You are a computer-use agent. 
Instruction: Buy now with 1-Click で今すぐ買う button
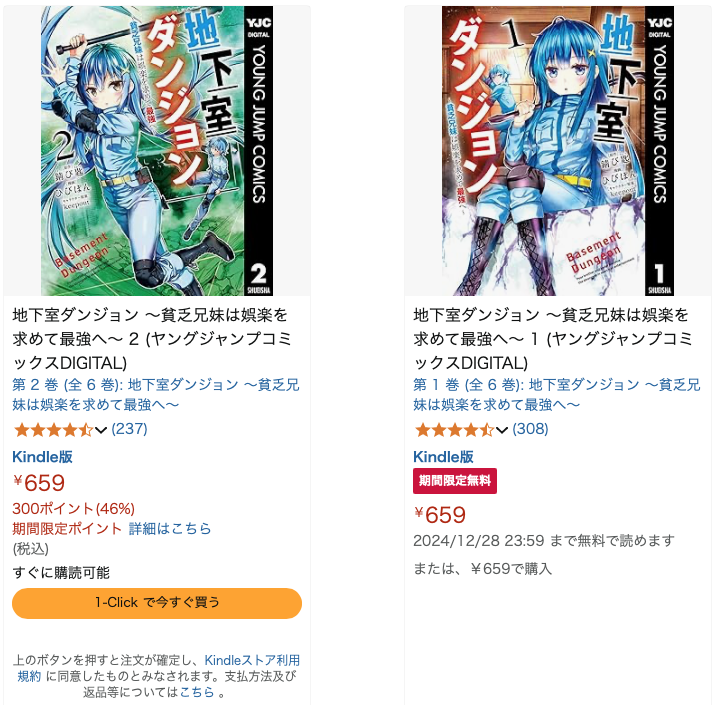(x=157, y=603)
